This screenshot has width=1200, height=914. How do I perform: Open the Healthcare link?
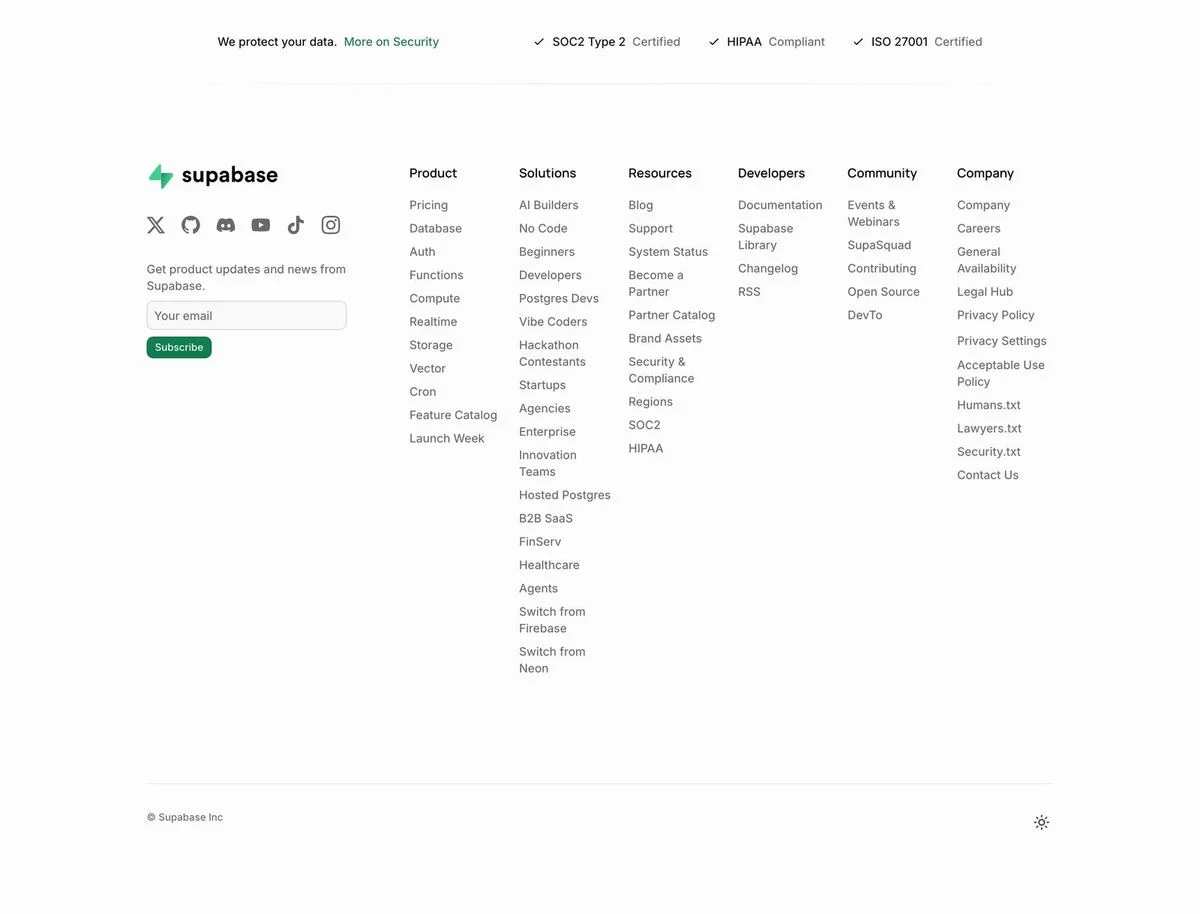[549, 565]
